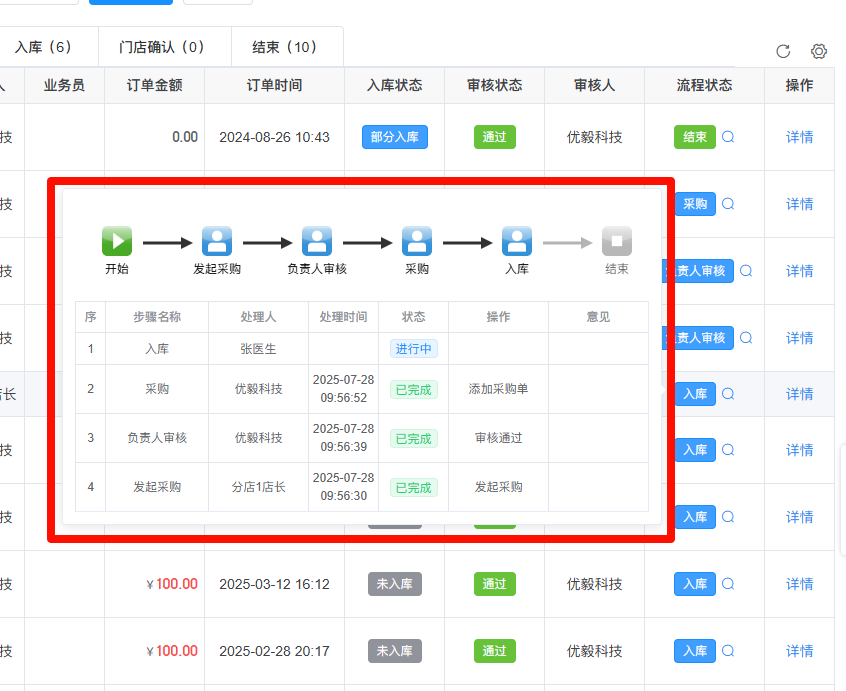Open 详情 for the 2024-08-26 10:43 order

click(799, 137)
